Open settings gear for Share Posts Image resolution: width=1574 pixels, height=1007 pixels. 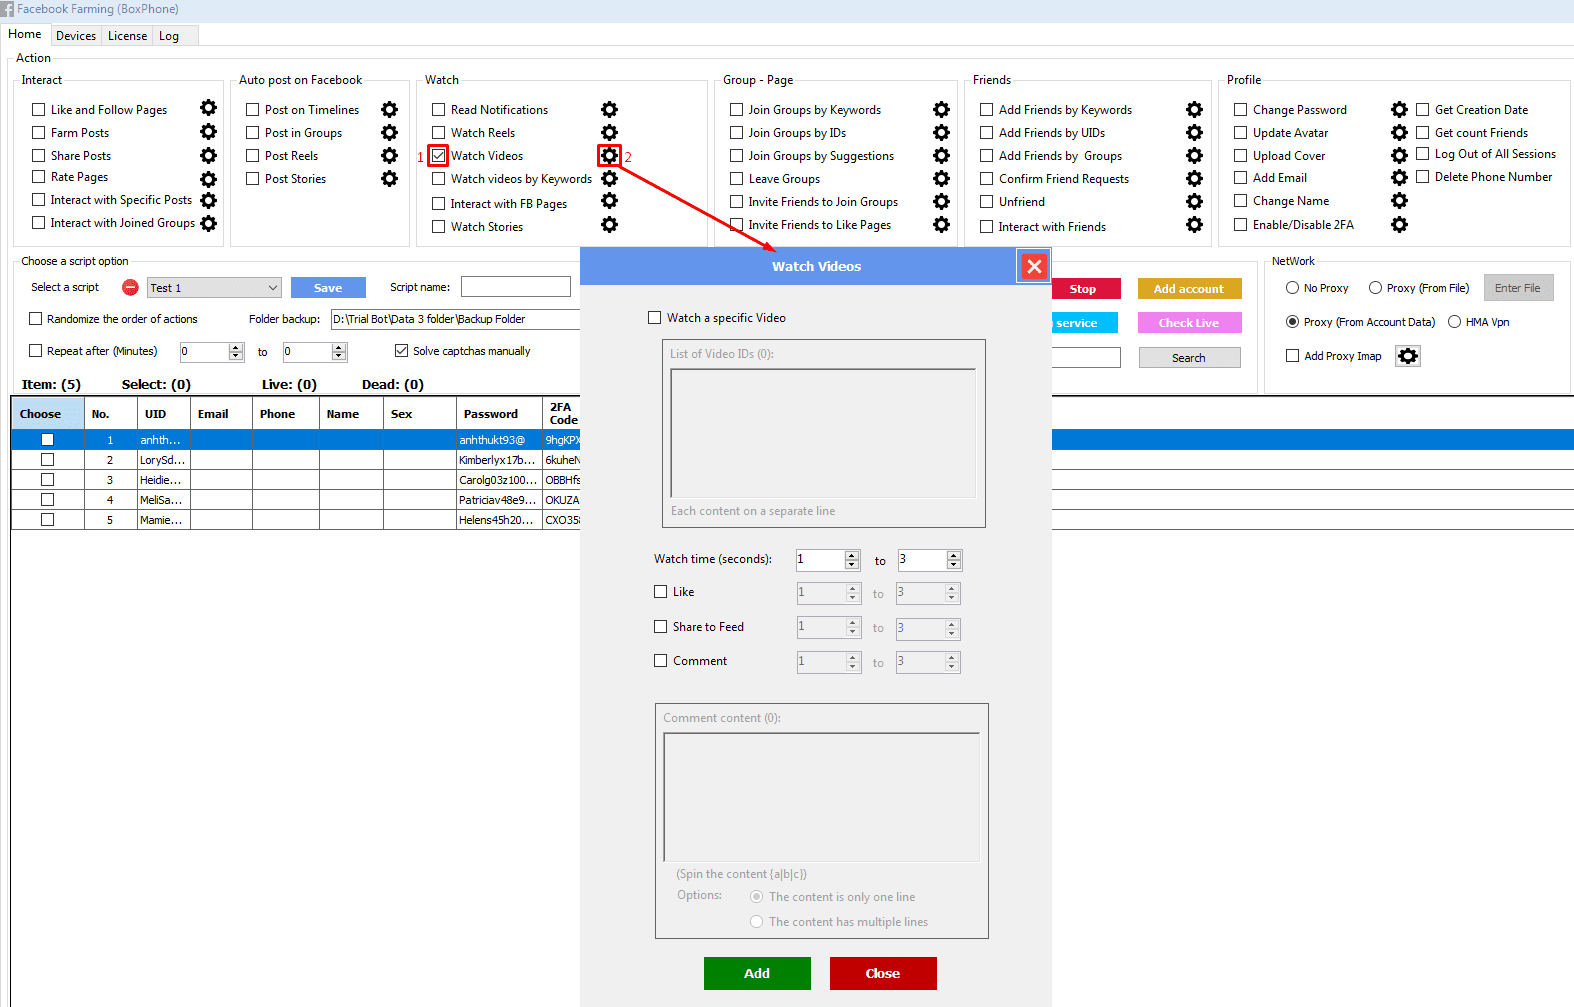point(208,155)
